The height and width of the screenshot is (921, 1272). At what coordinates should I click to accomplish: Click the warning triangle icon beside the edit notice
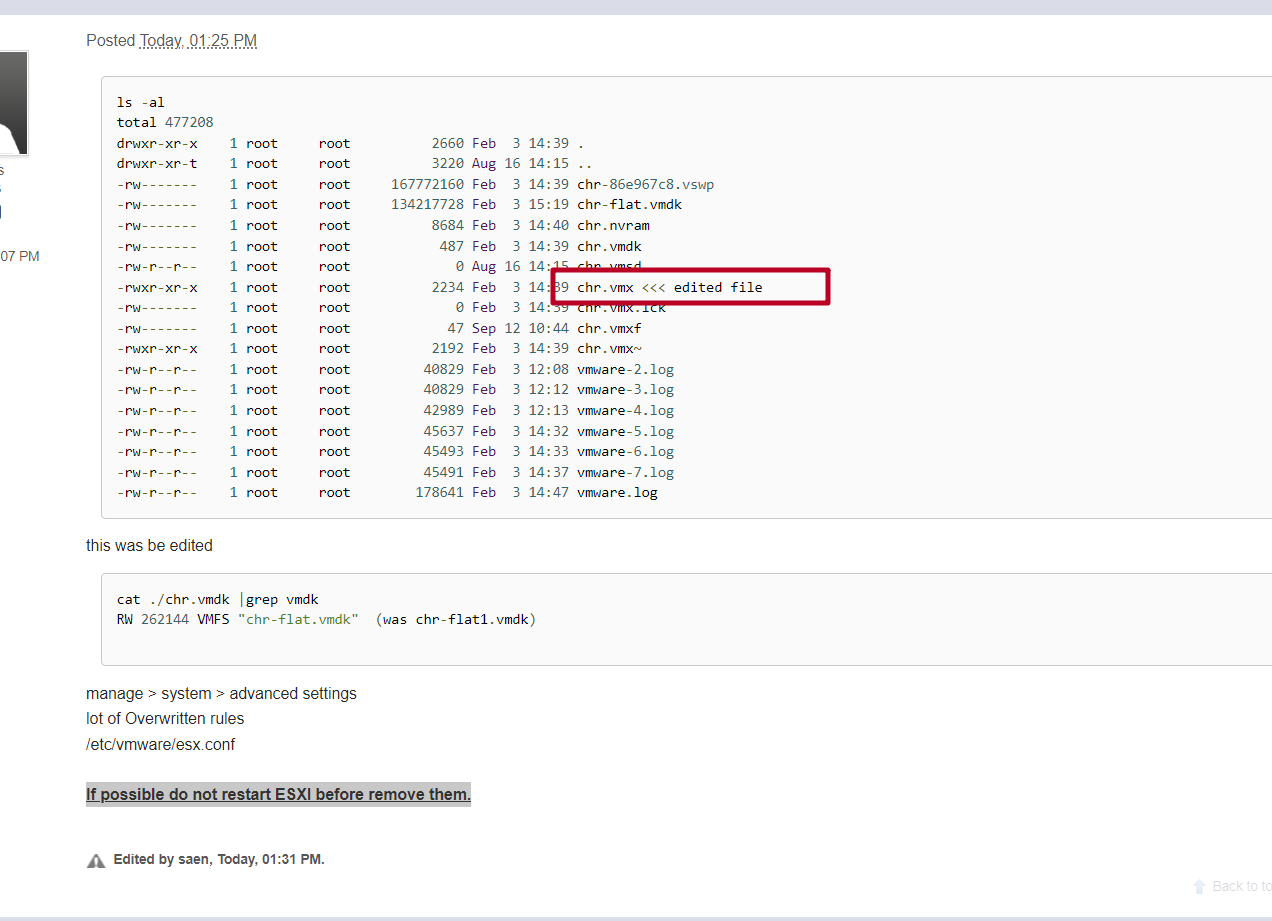96,860
